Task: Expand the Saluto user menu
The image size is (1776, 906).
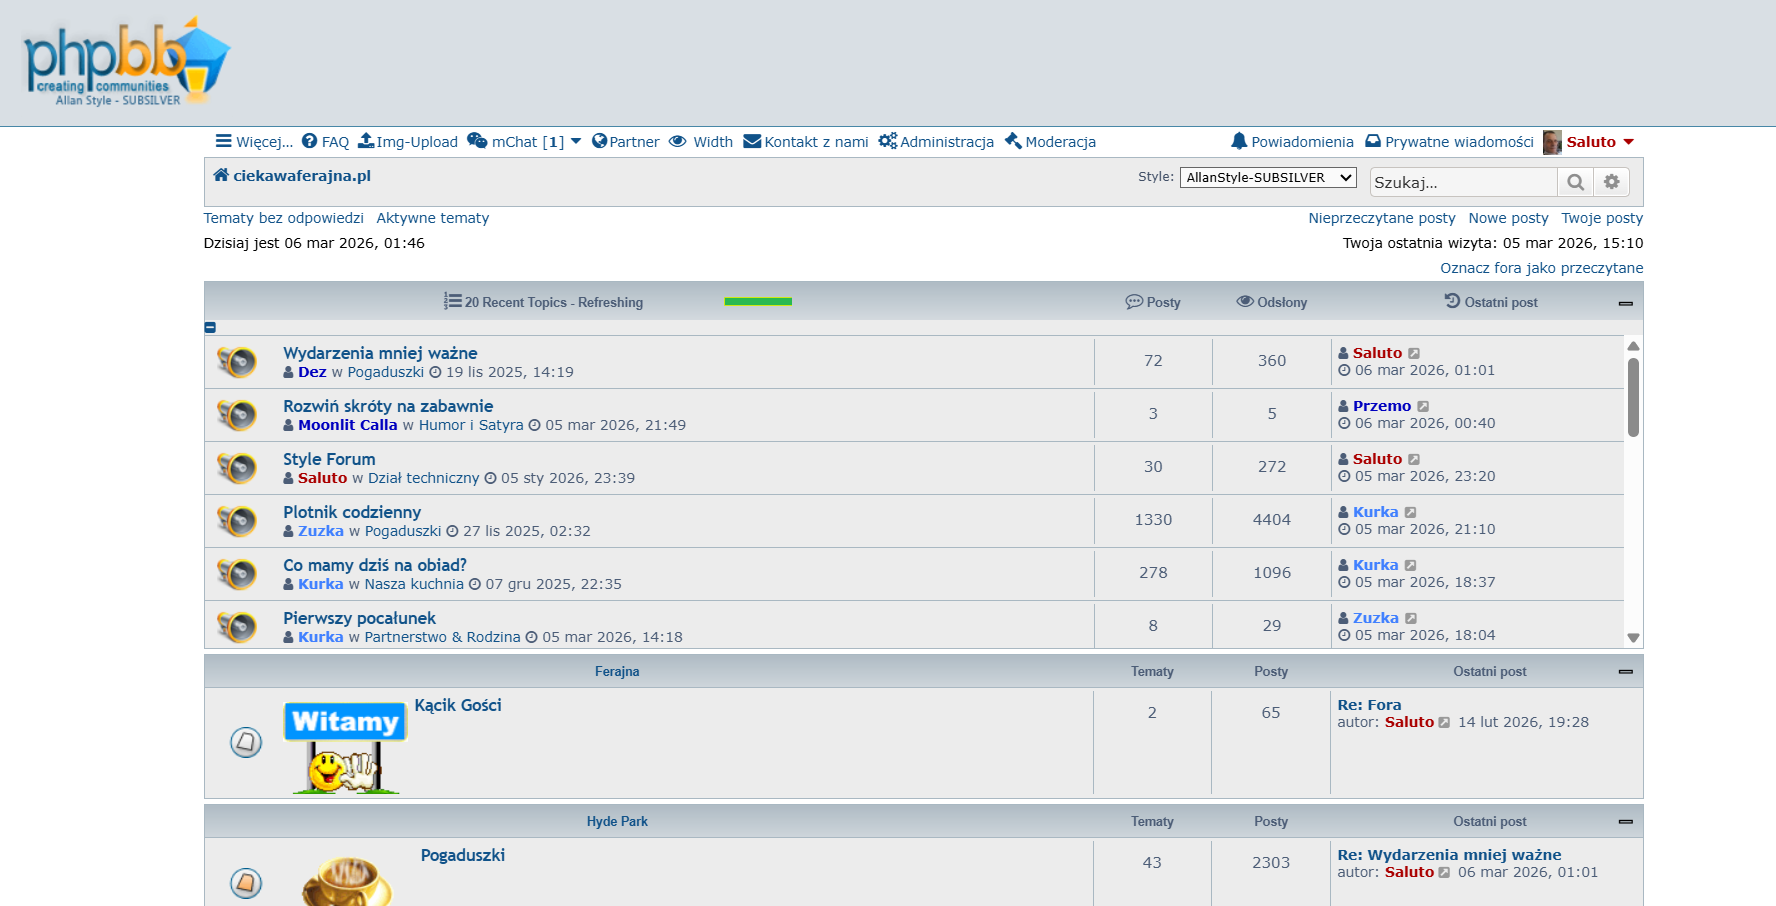Action: (x=1629, y=142)
